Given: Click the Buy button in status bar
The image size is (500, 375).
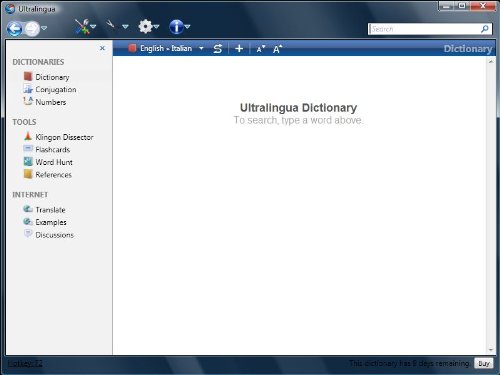Looking at the screenshot, I should (484, 363).
